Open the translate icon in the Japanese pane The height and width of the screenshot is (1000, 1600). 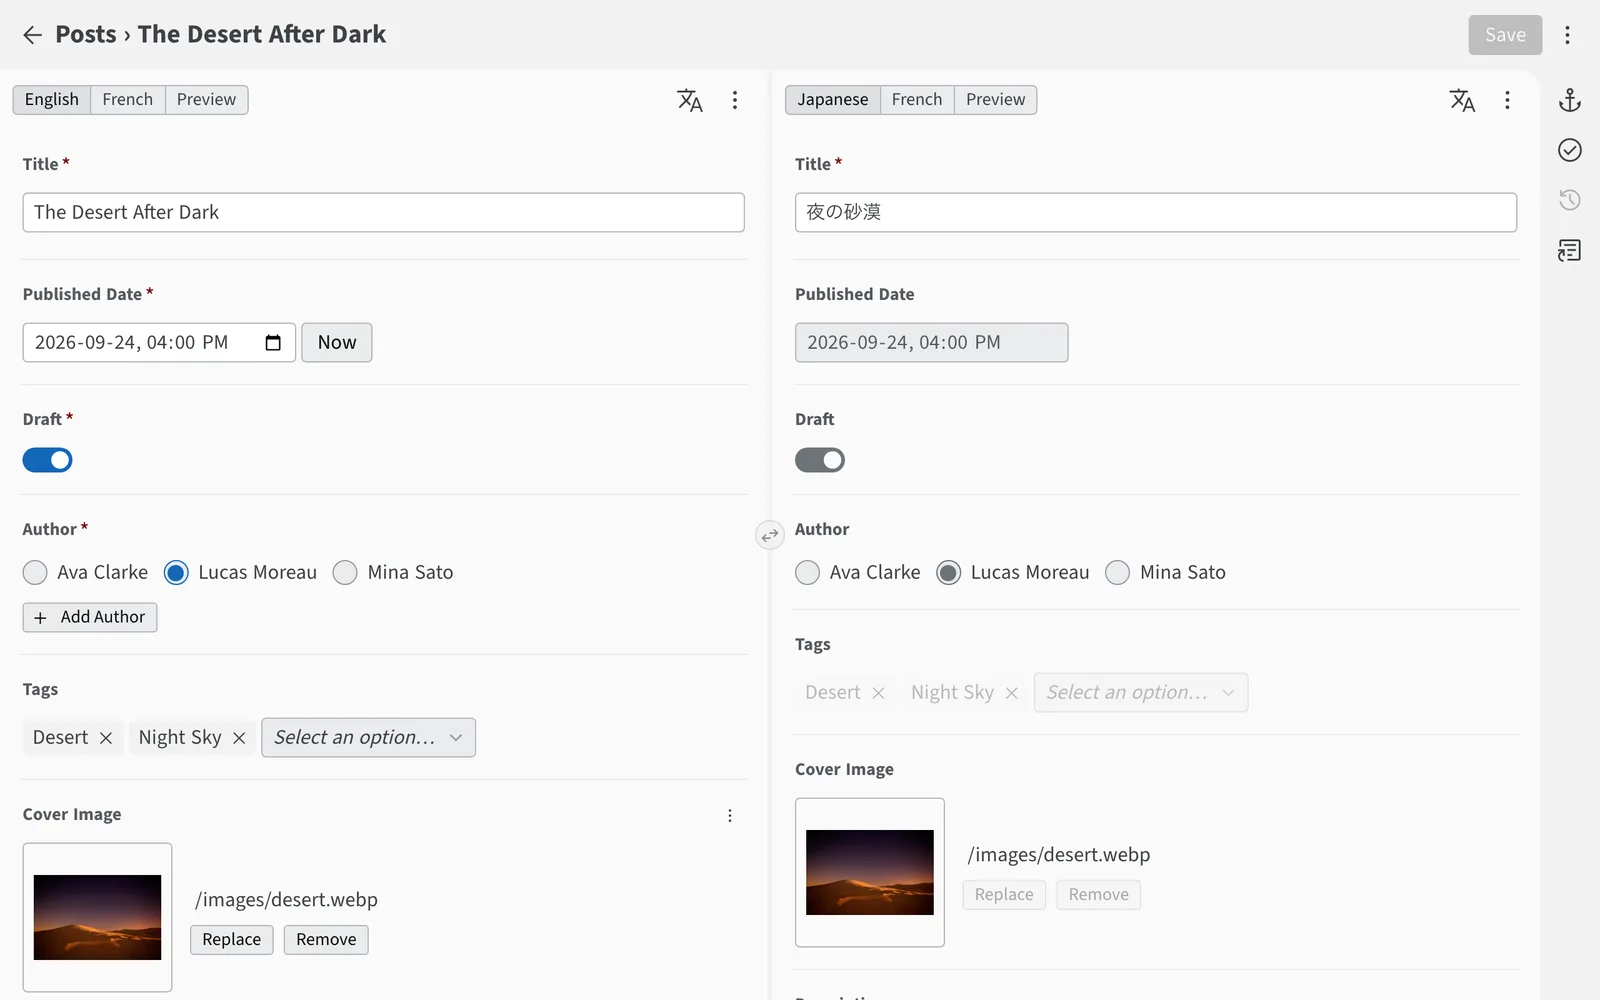(1462, 100)
